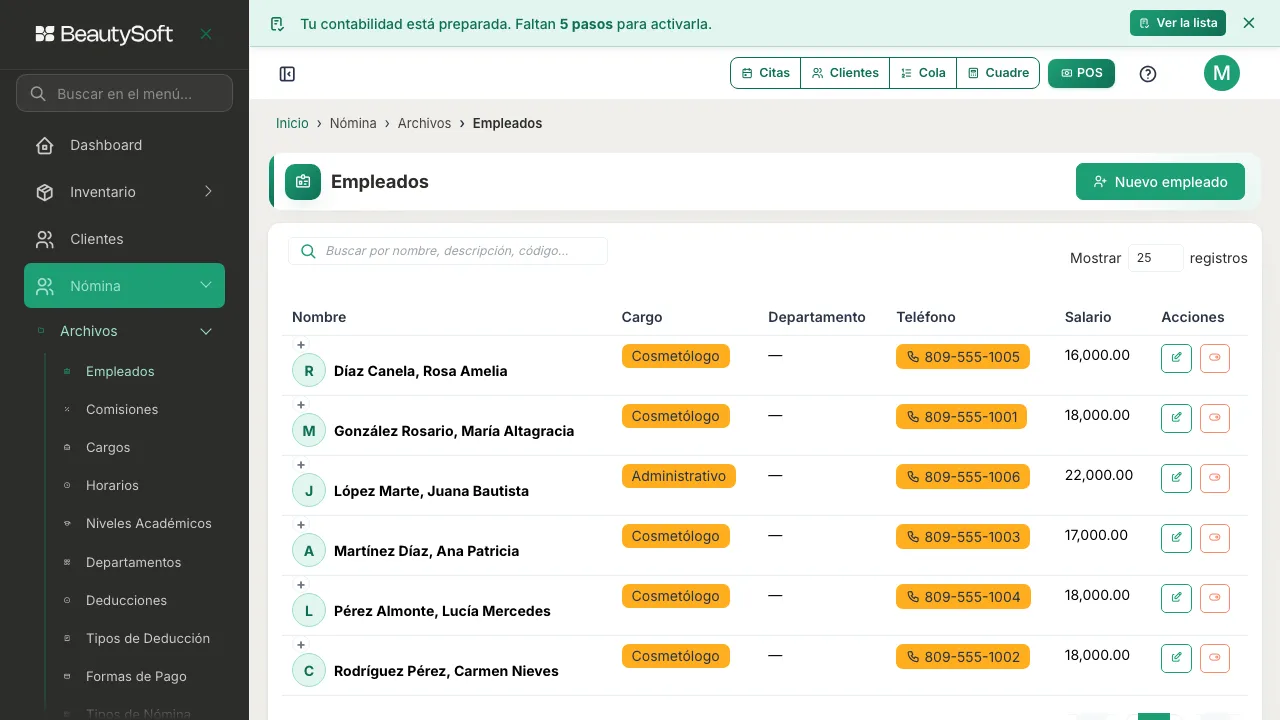Edit employee López Marte, Juana Bautista

[1176, 478]
